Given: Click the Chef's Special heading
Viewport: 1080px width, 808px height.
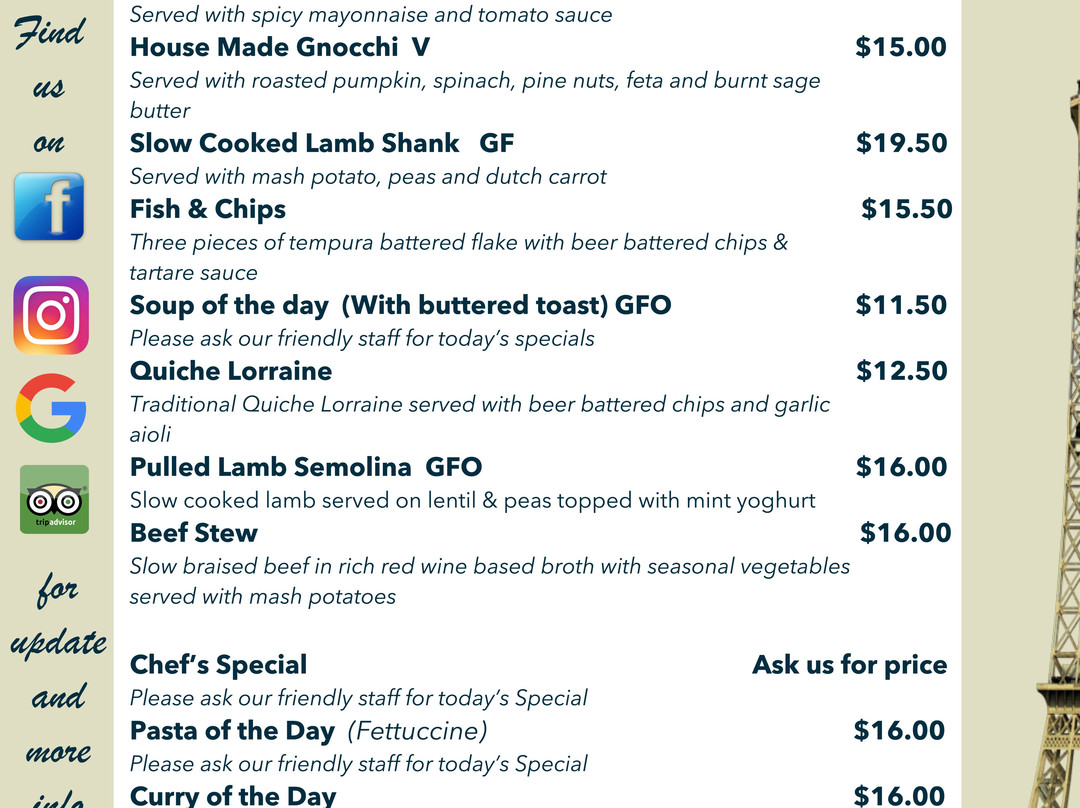Looking at the screenshot, I should pyautogui.click(x=218, y=665).
